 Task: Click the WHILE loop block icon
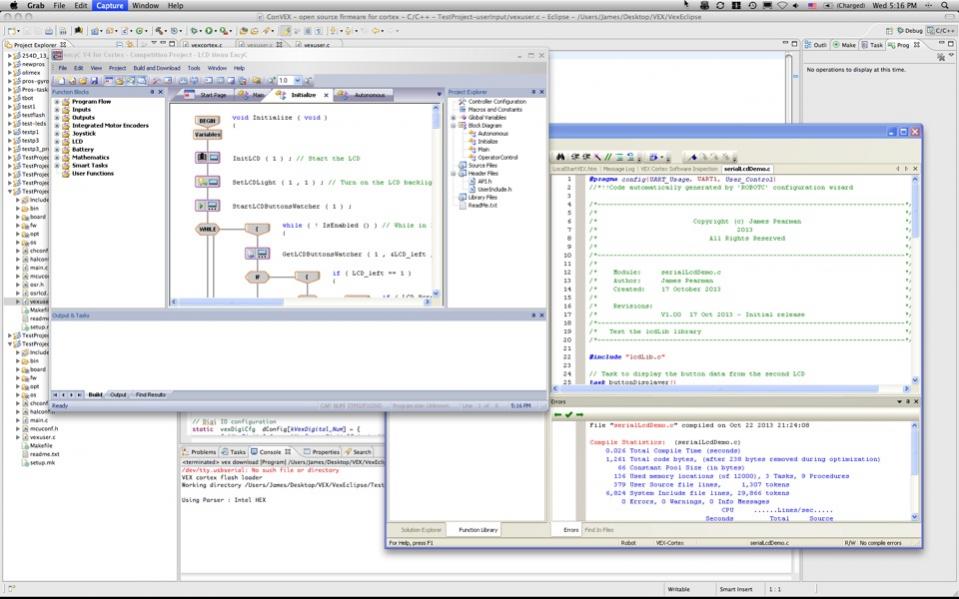[x=207, y=229]
